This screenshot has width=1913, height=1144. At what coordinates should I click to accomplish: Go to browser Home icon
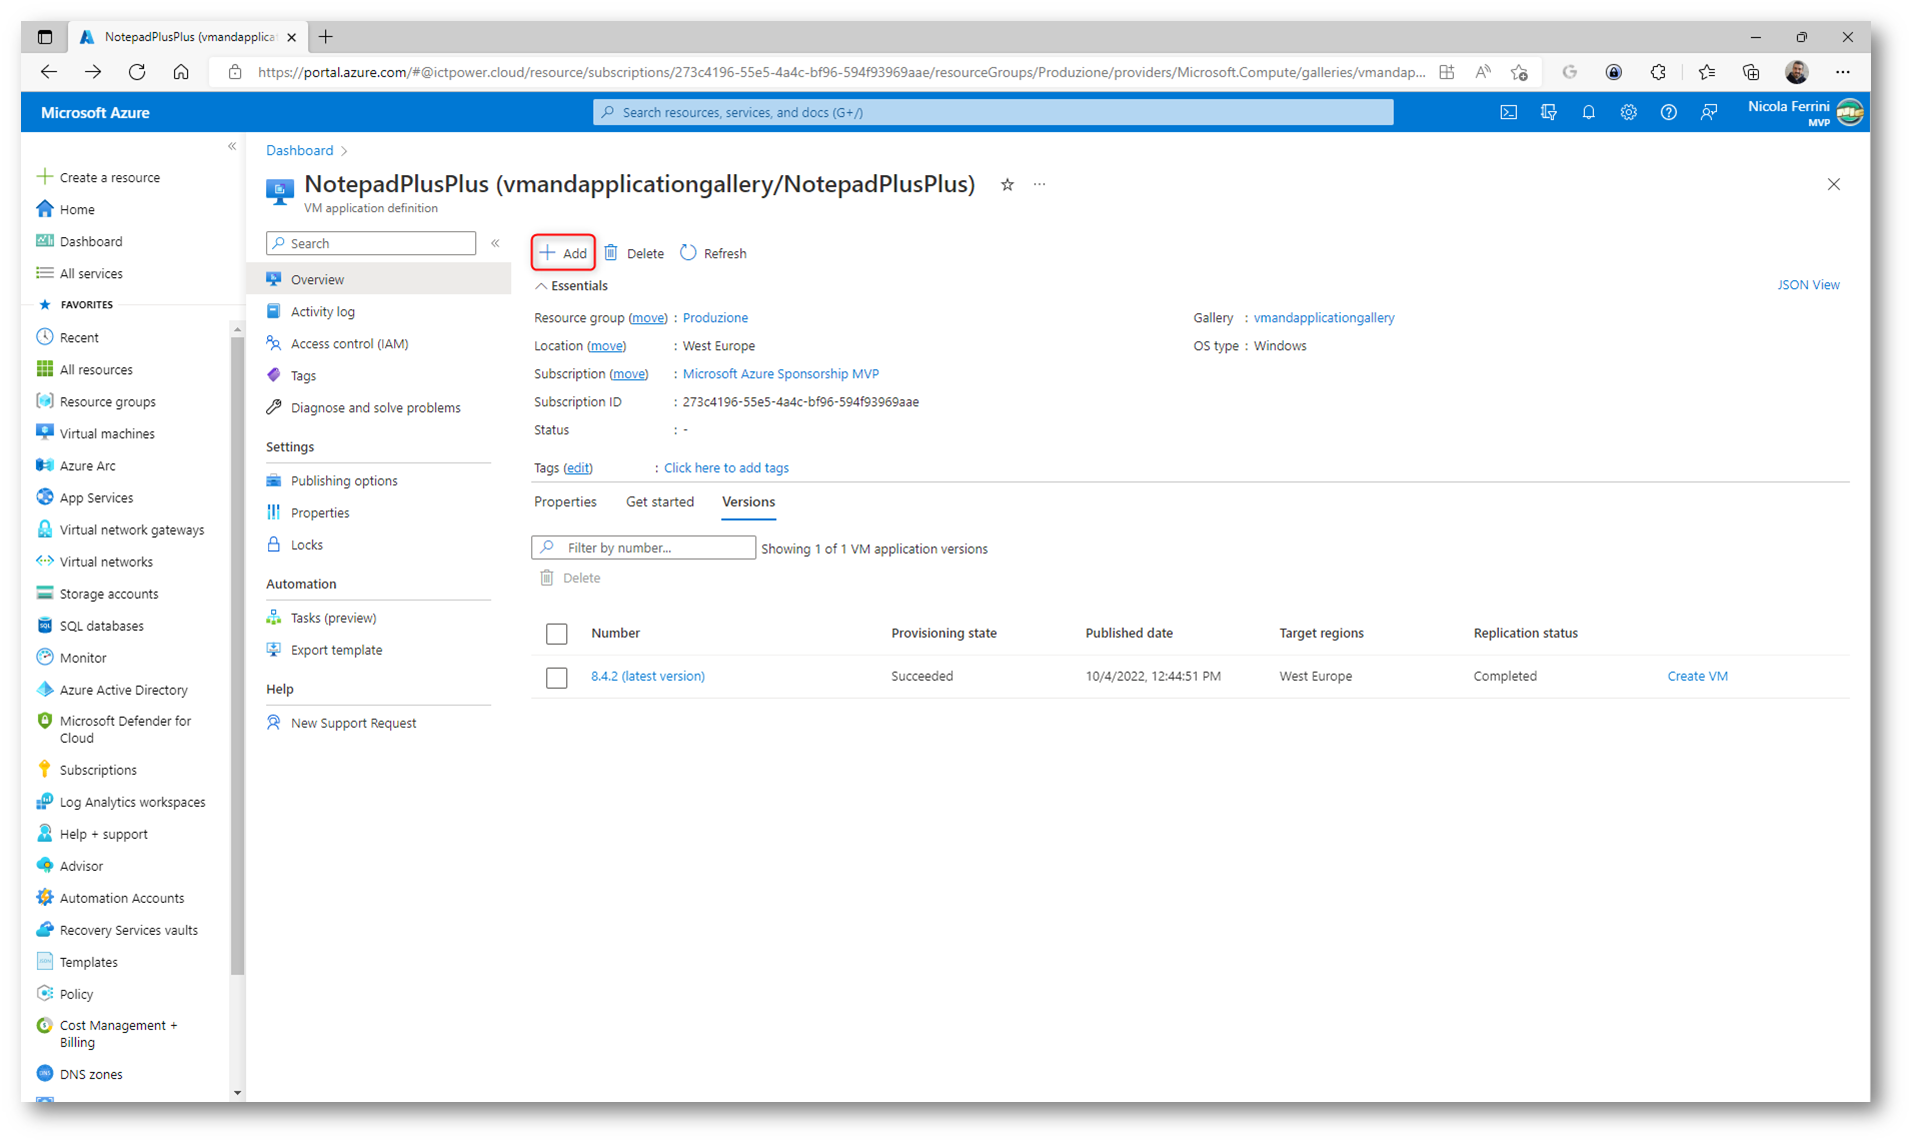(x=181, y=72)
